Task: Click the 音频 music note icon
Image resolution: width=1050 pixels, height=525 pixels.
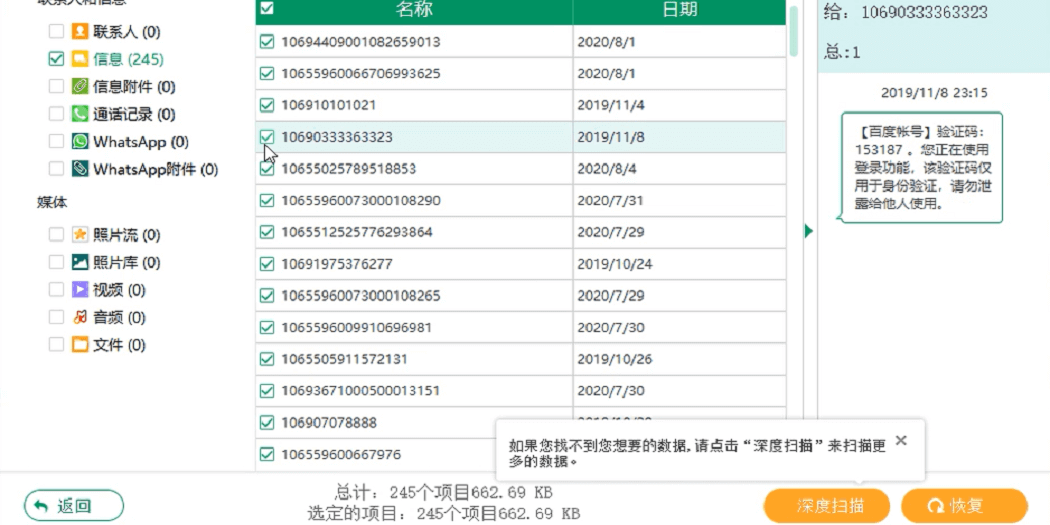Action: click(x=80, y=317)
